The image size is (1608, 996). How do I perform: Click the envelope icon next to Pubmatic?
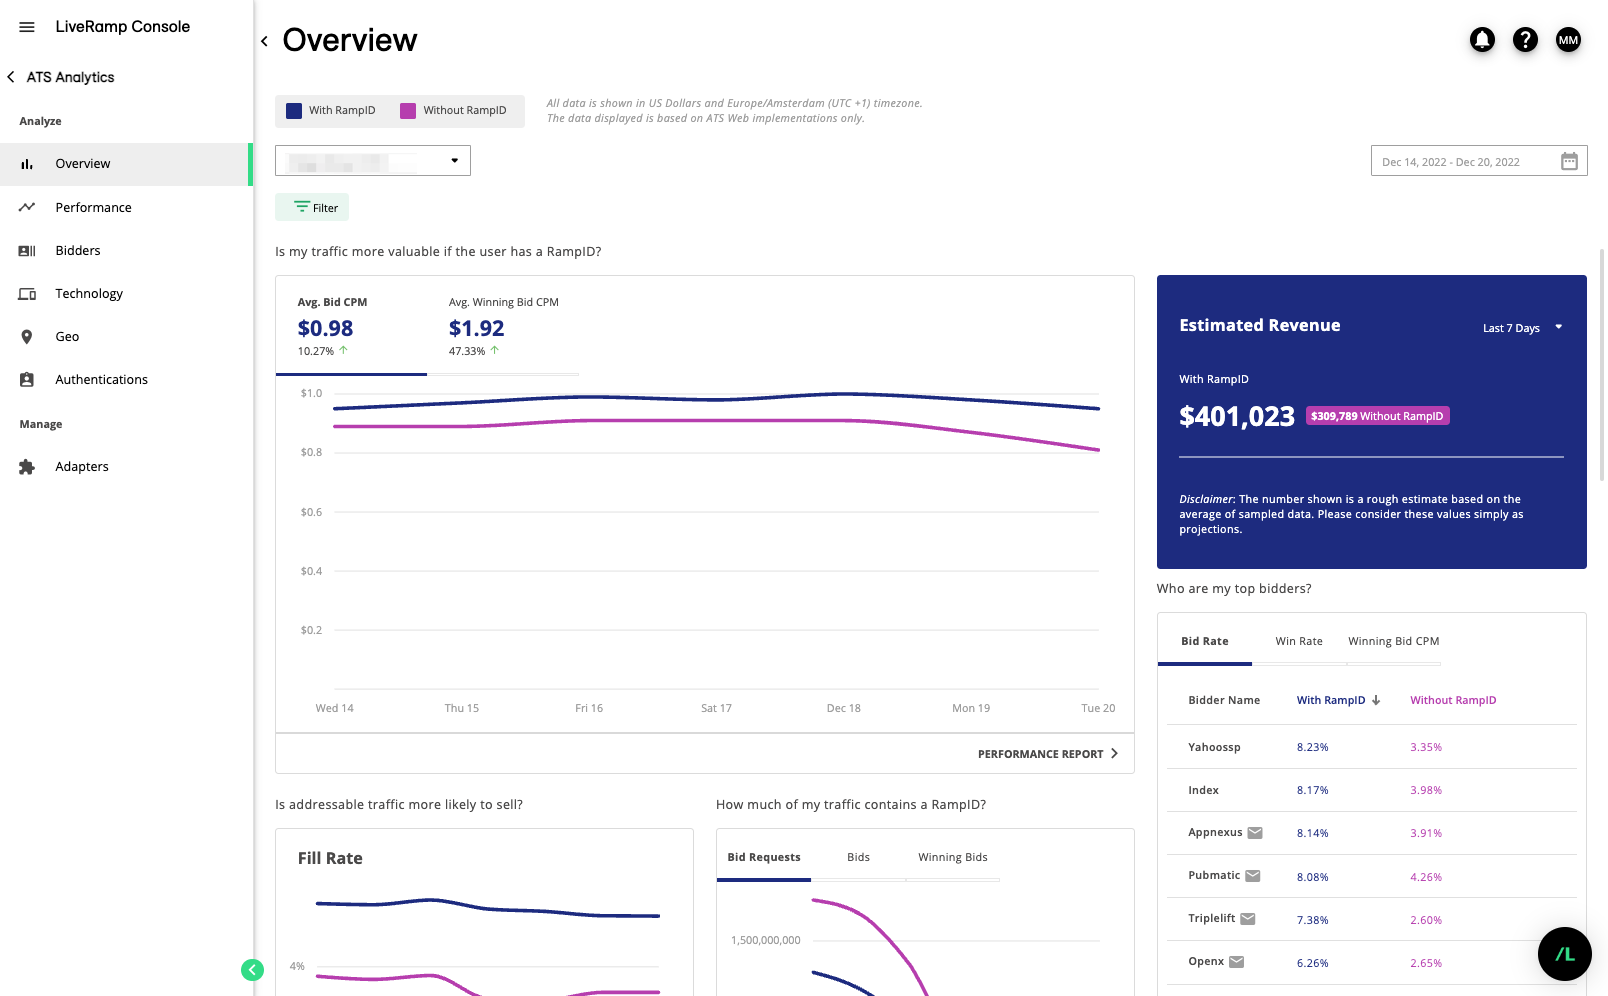(x=1252, y=876)
